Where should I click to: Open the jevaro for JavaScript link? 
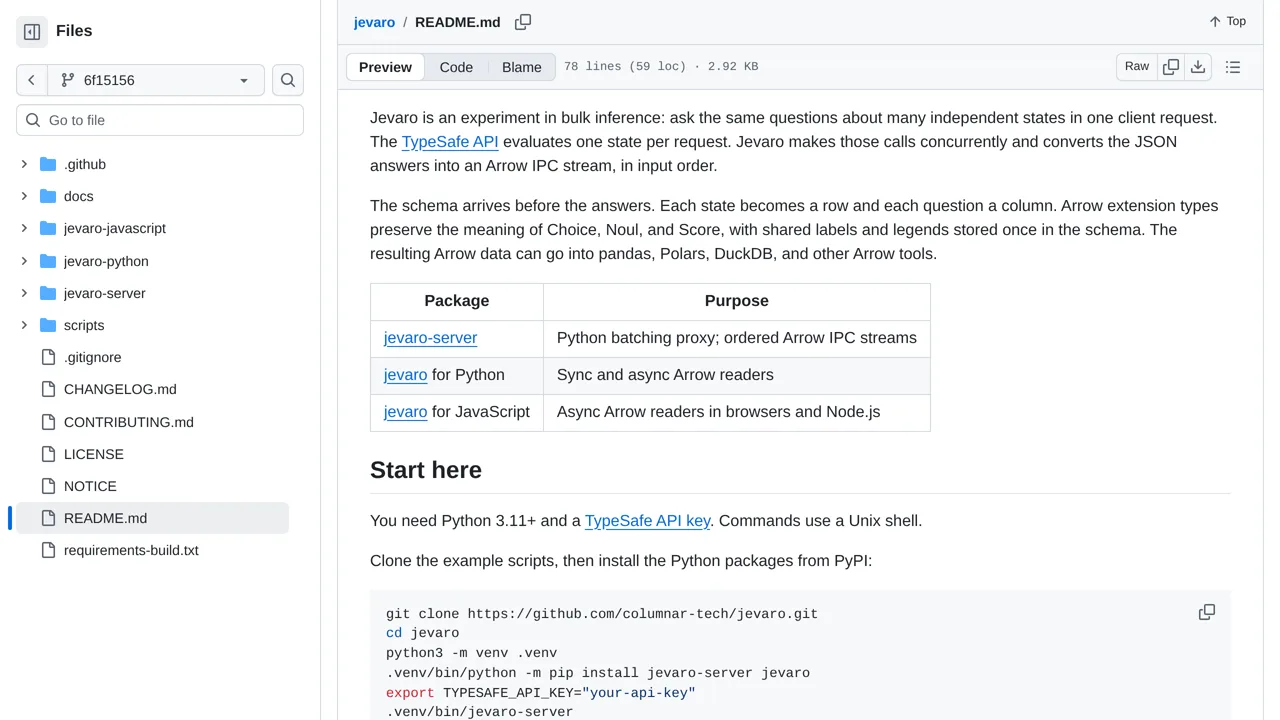(x=406, y=412)
